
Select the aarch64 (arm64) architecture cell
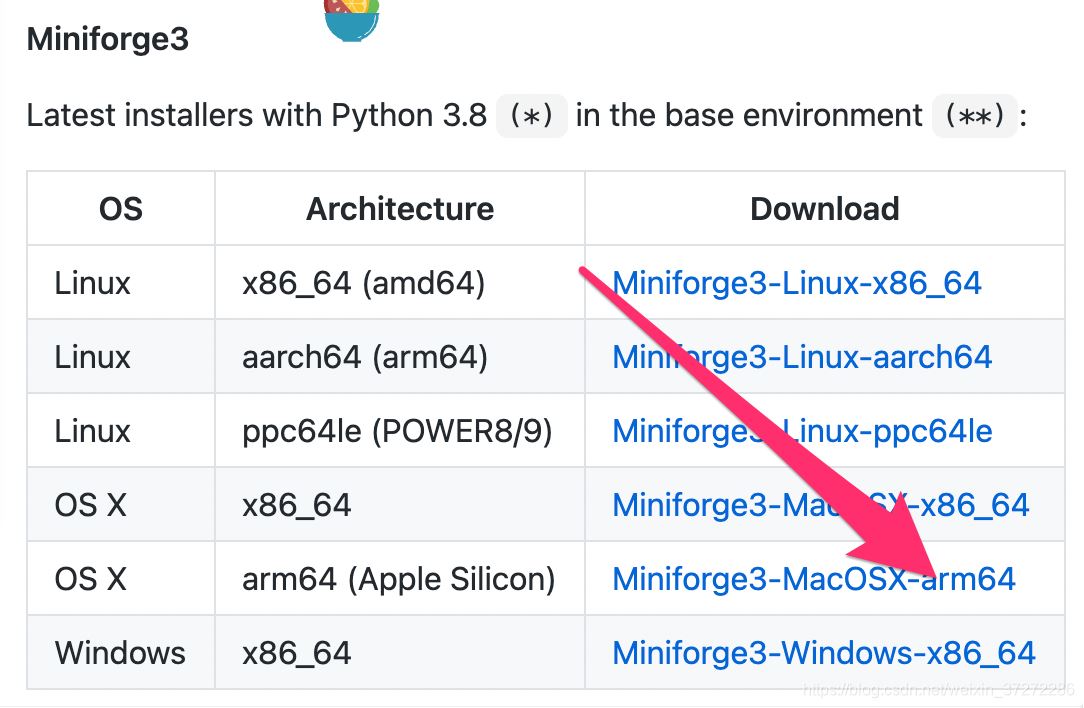click(364, 357)
